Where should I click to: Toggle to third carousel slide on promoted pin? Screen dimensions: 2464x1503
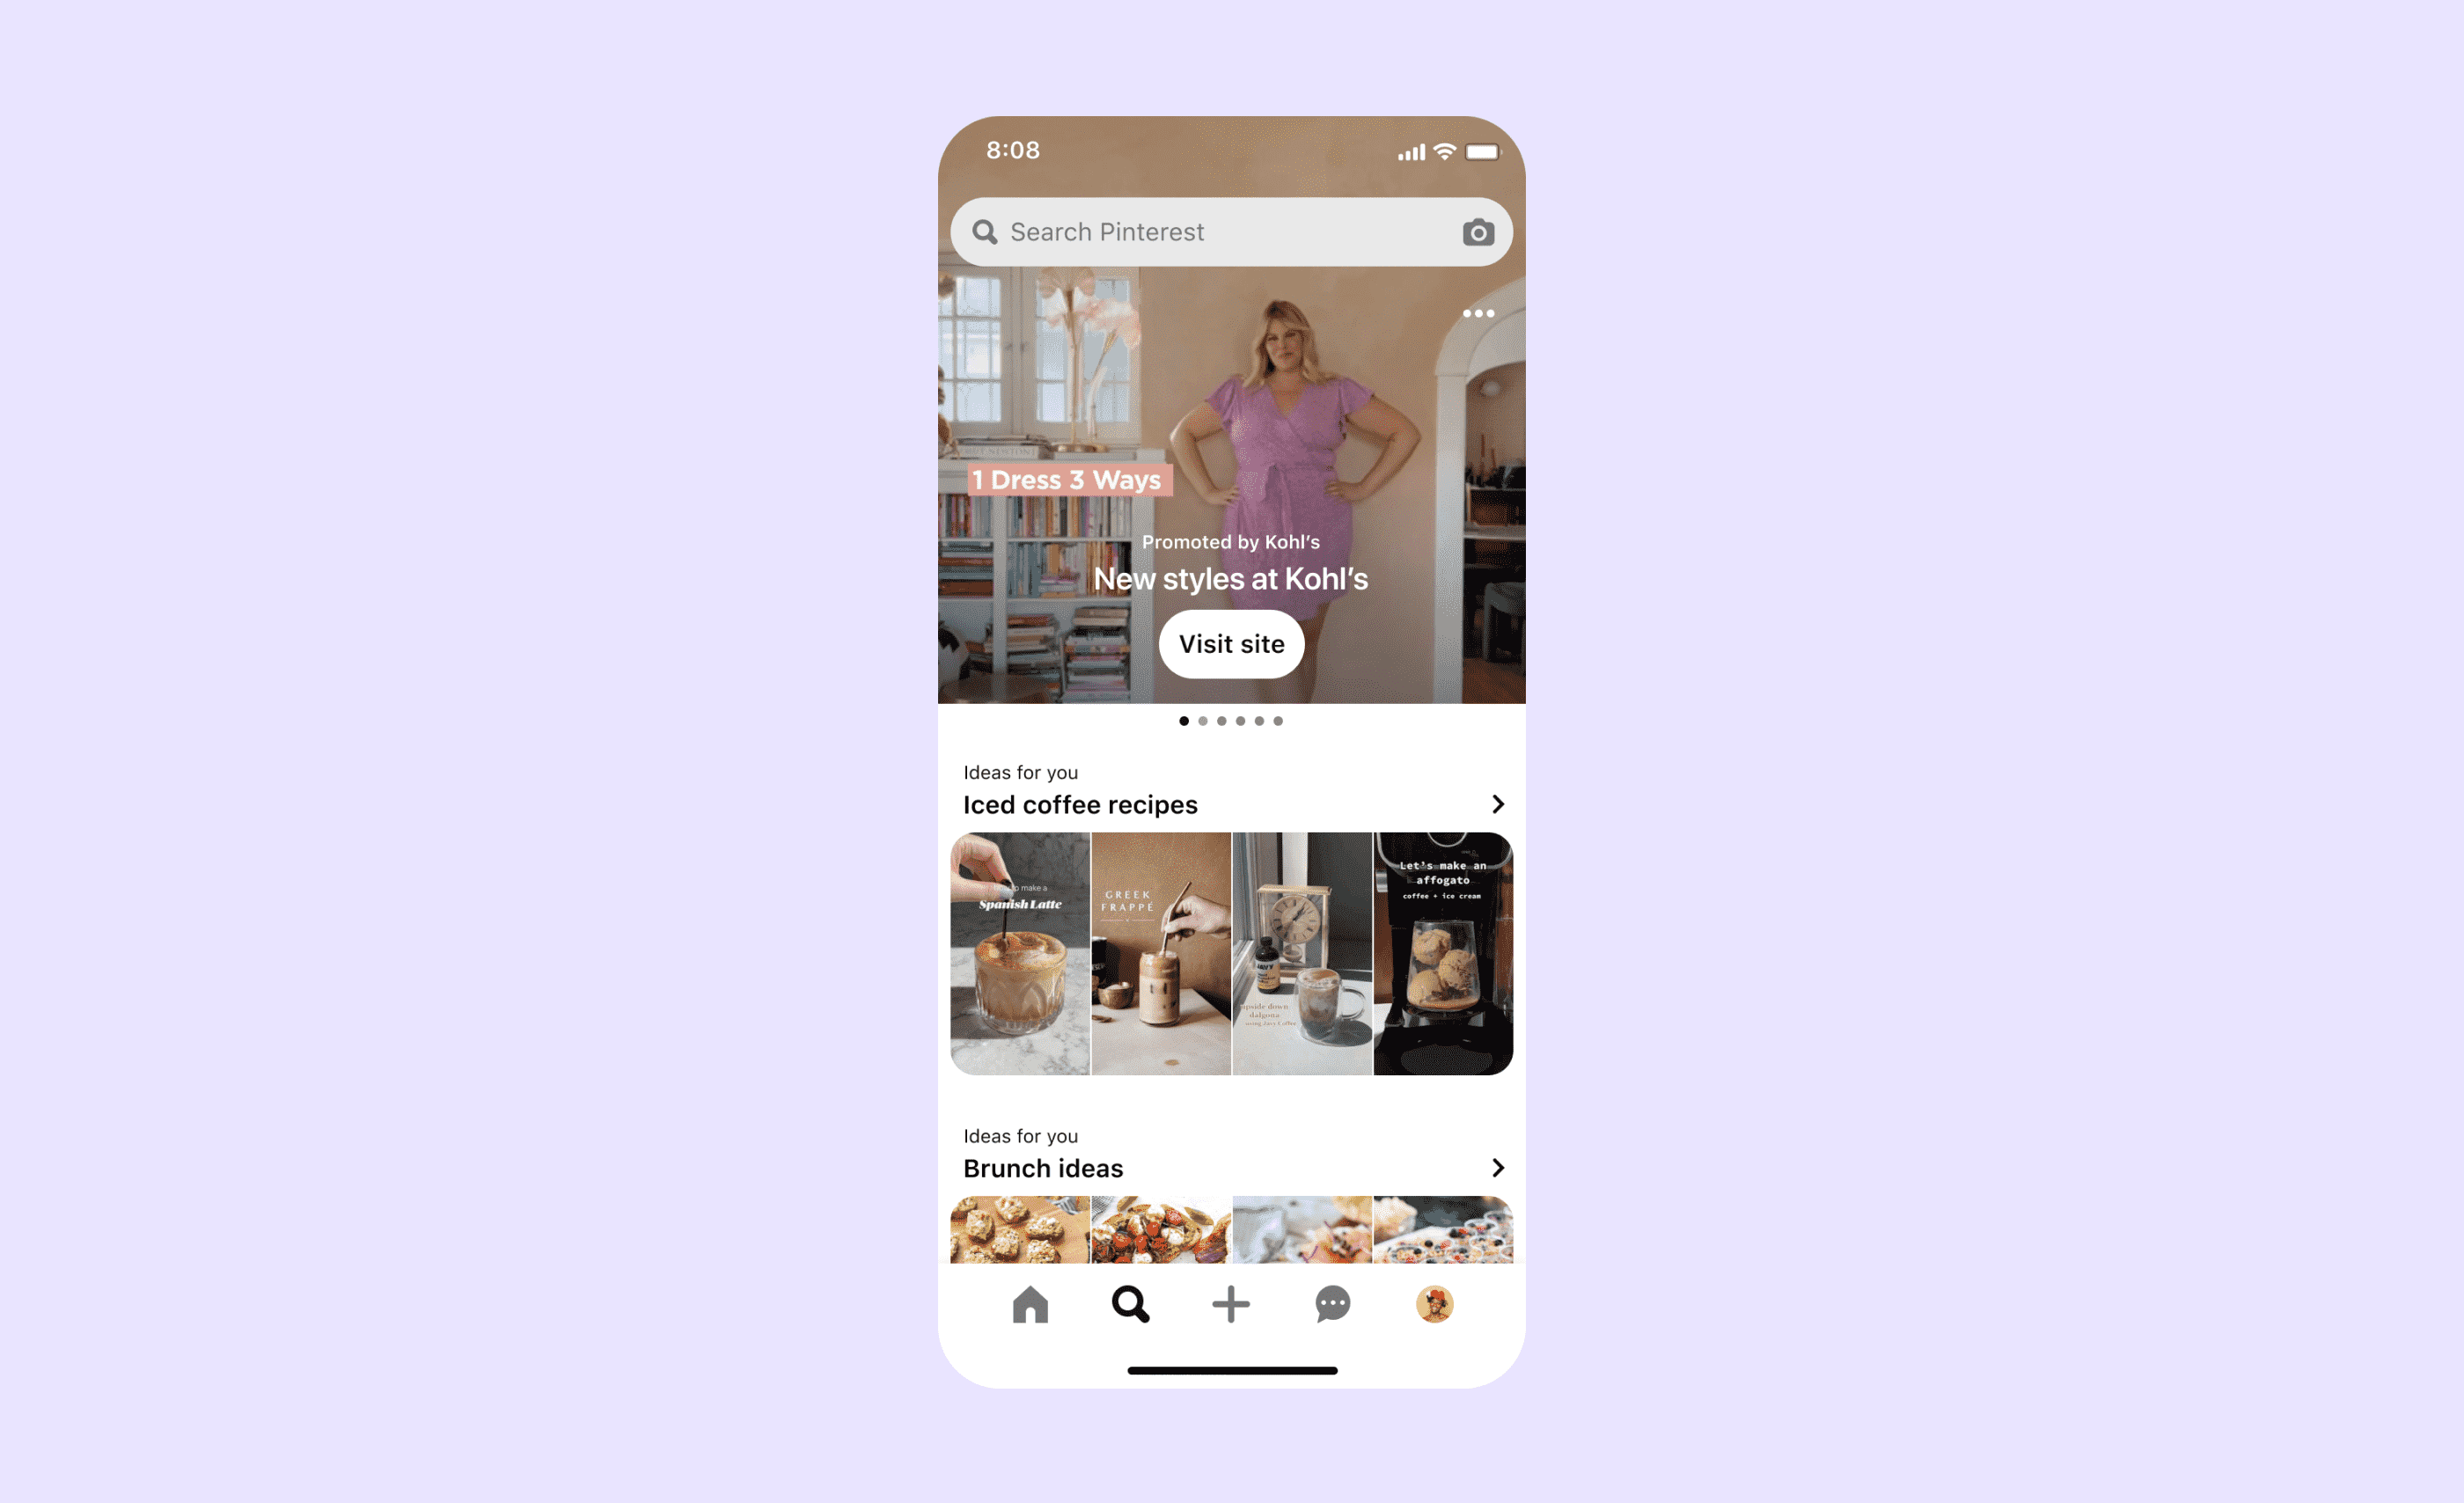tap(1221, 720)
